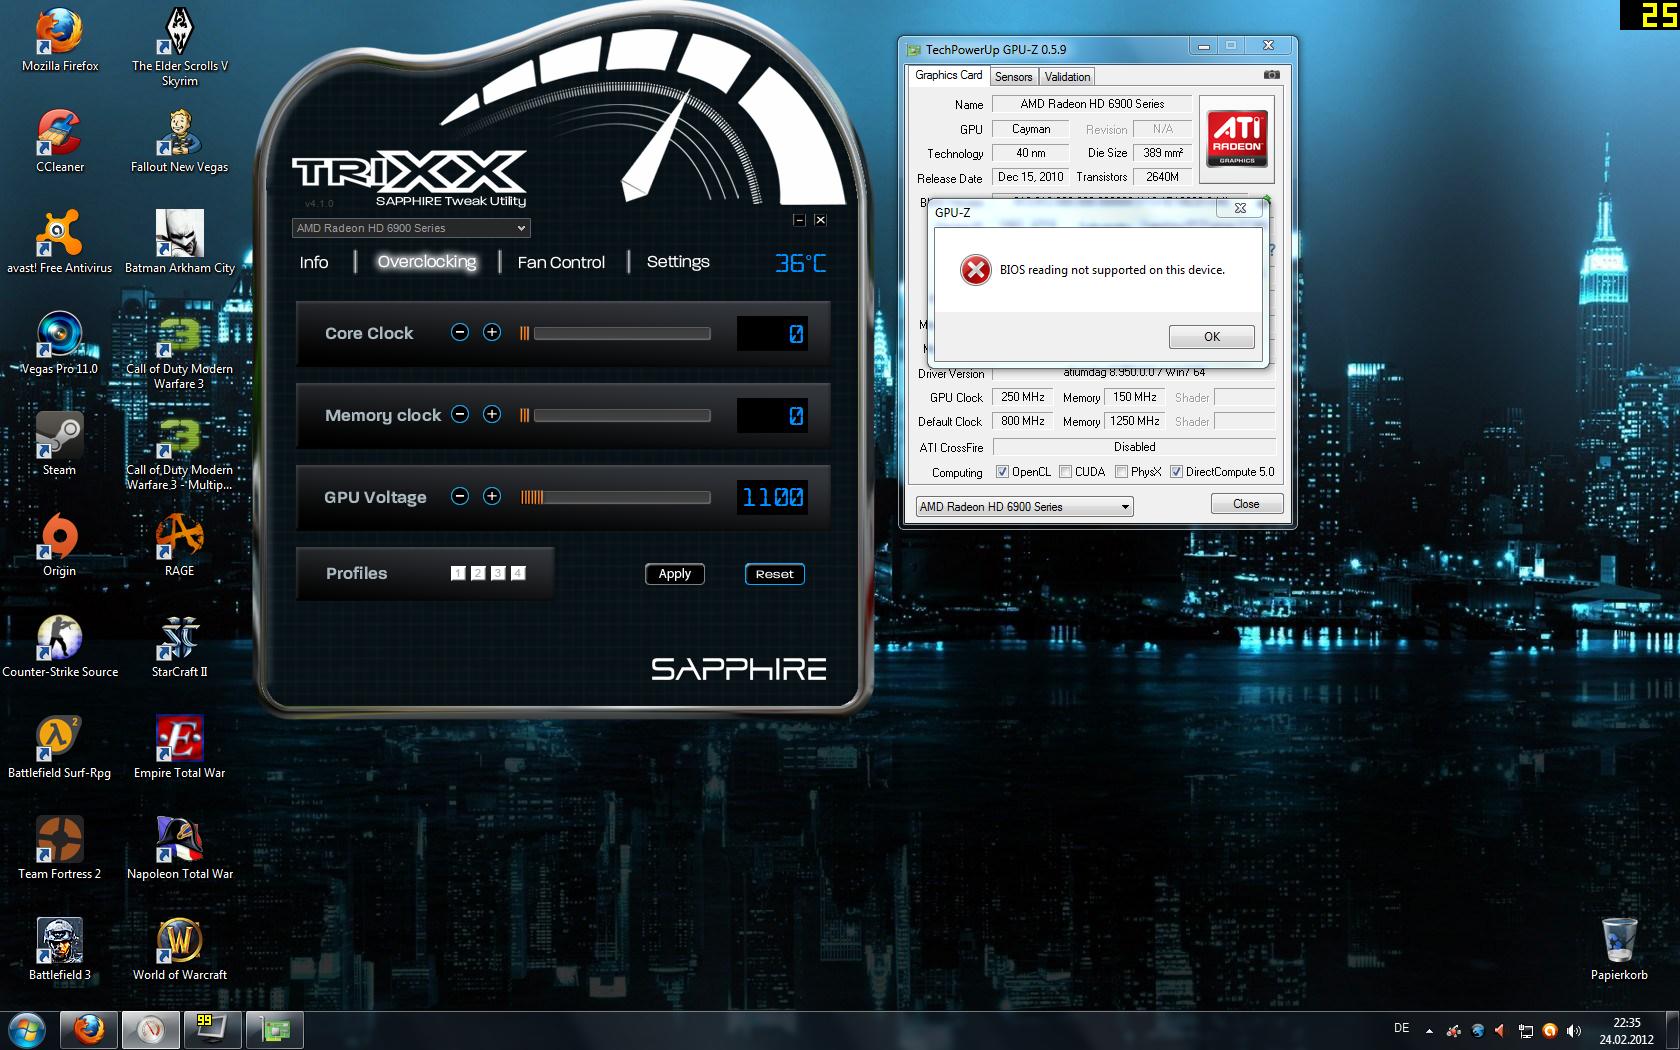
Task: Select Call of Duty Modern Warfare 3 icon
Action: coord(180,350)
